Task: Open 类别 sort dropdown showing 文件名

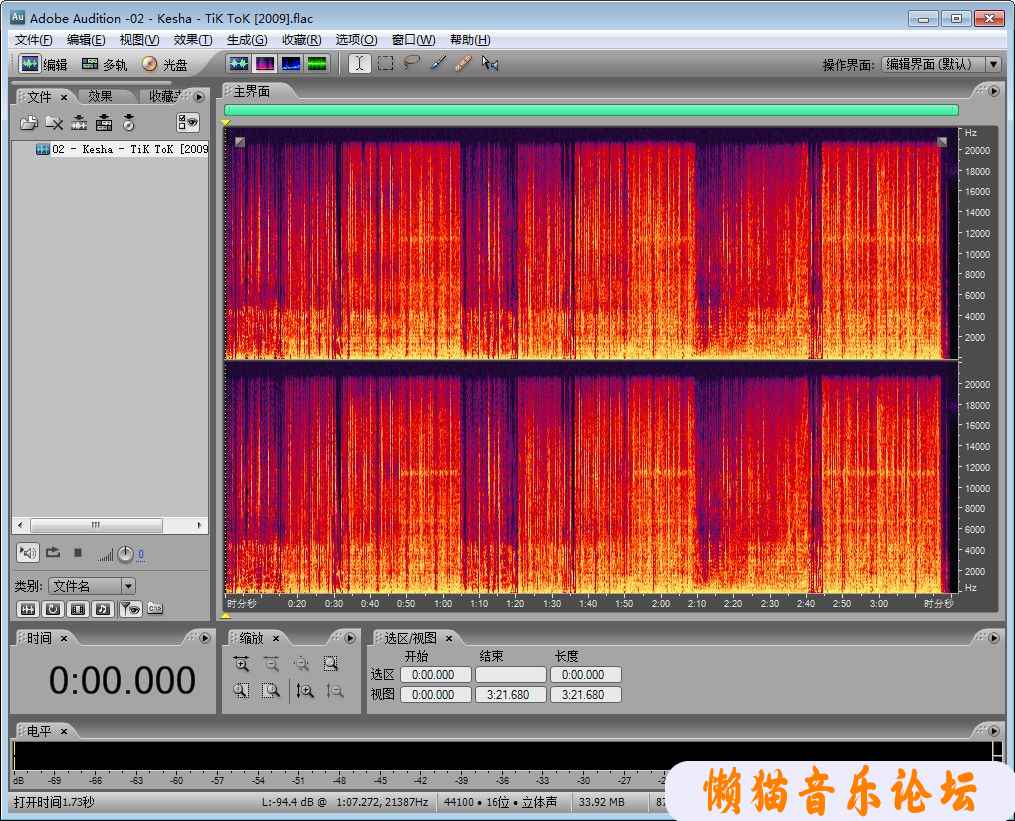Action: 92,586
